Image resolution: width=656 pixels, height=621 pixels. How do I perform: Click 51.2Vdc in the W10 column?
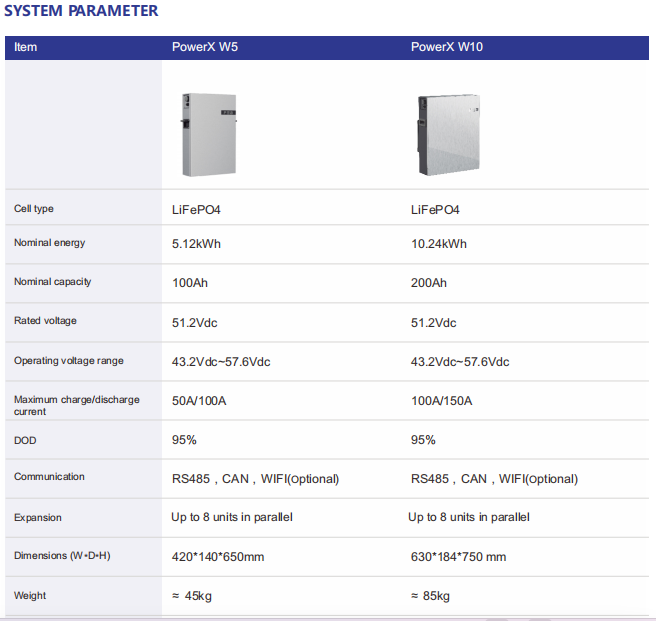433,323
